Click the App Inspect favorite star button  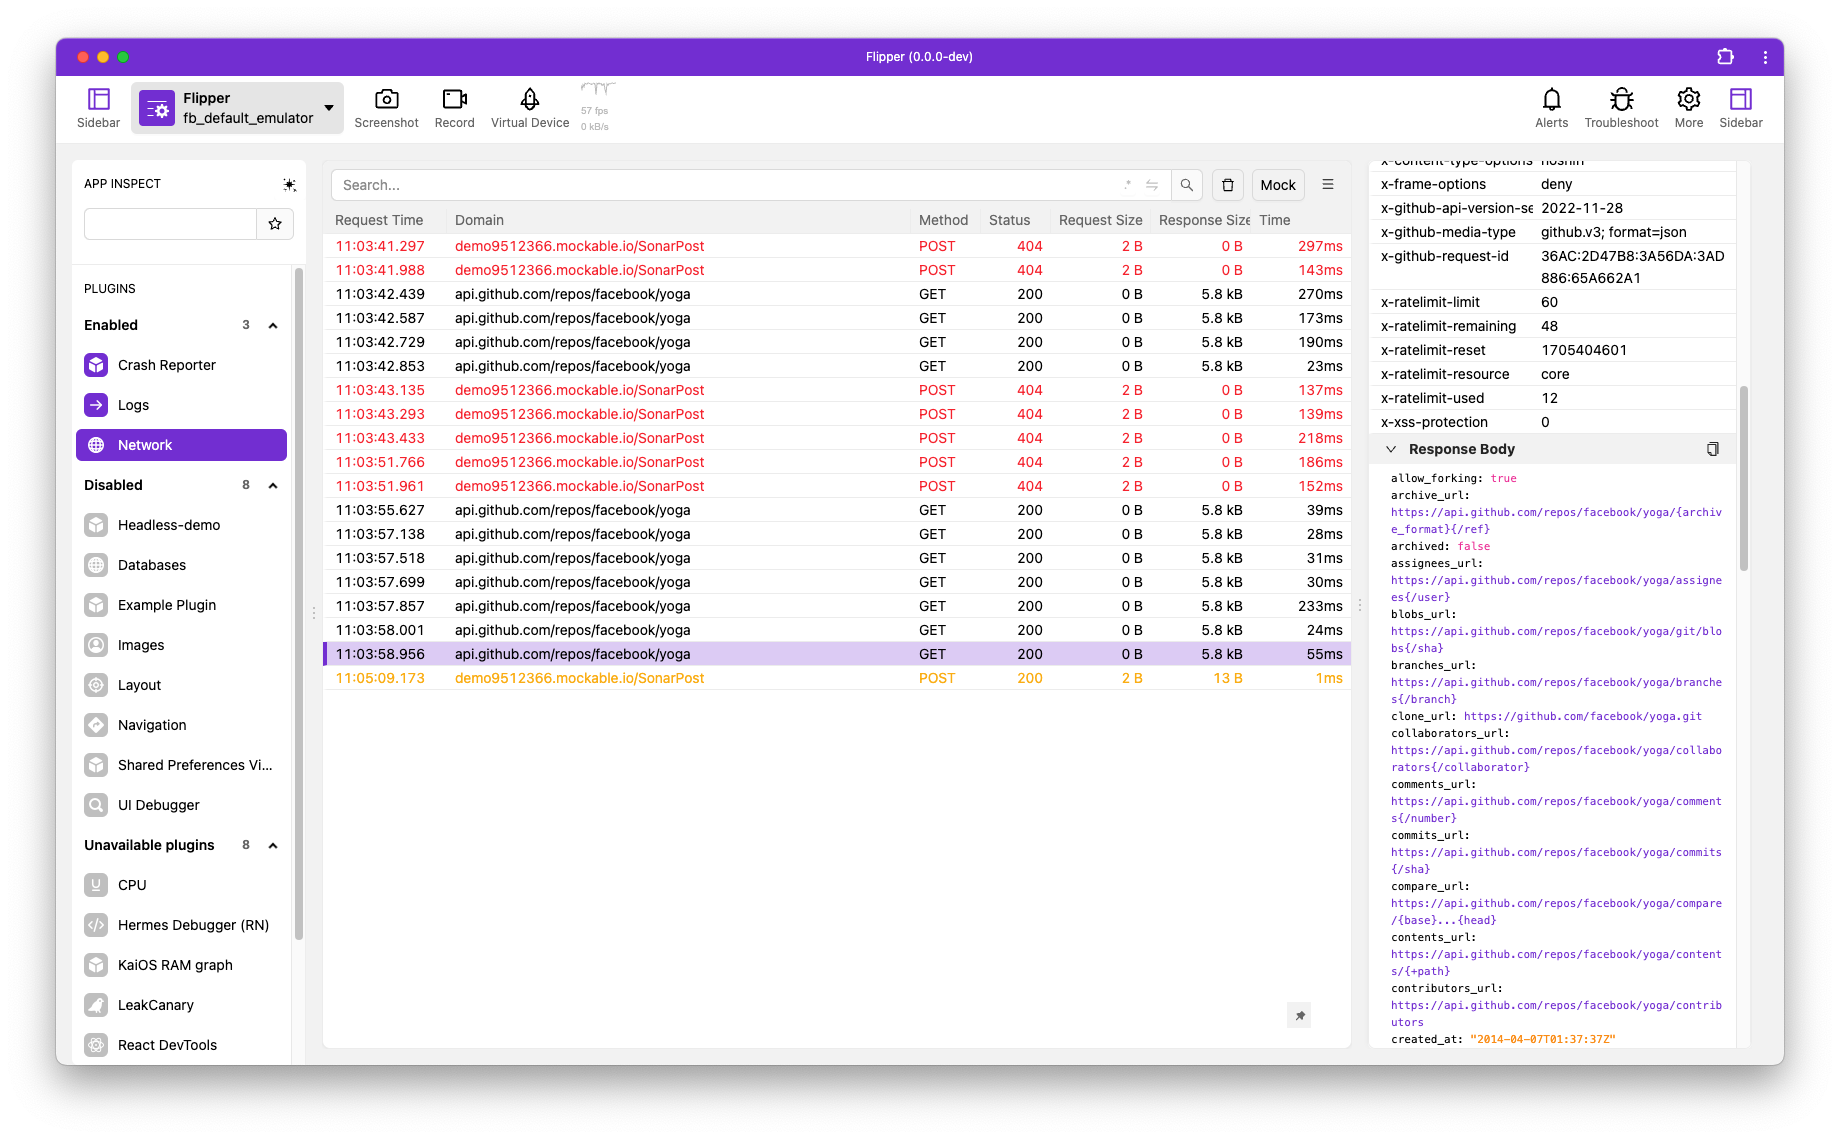pos(275,224)
